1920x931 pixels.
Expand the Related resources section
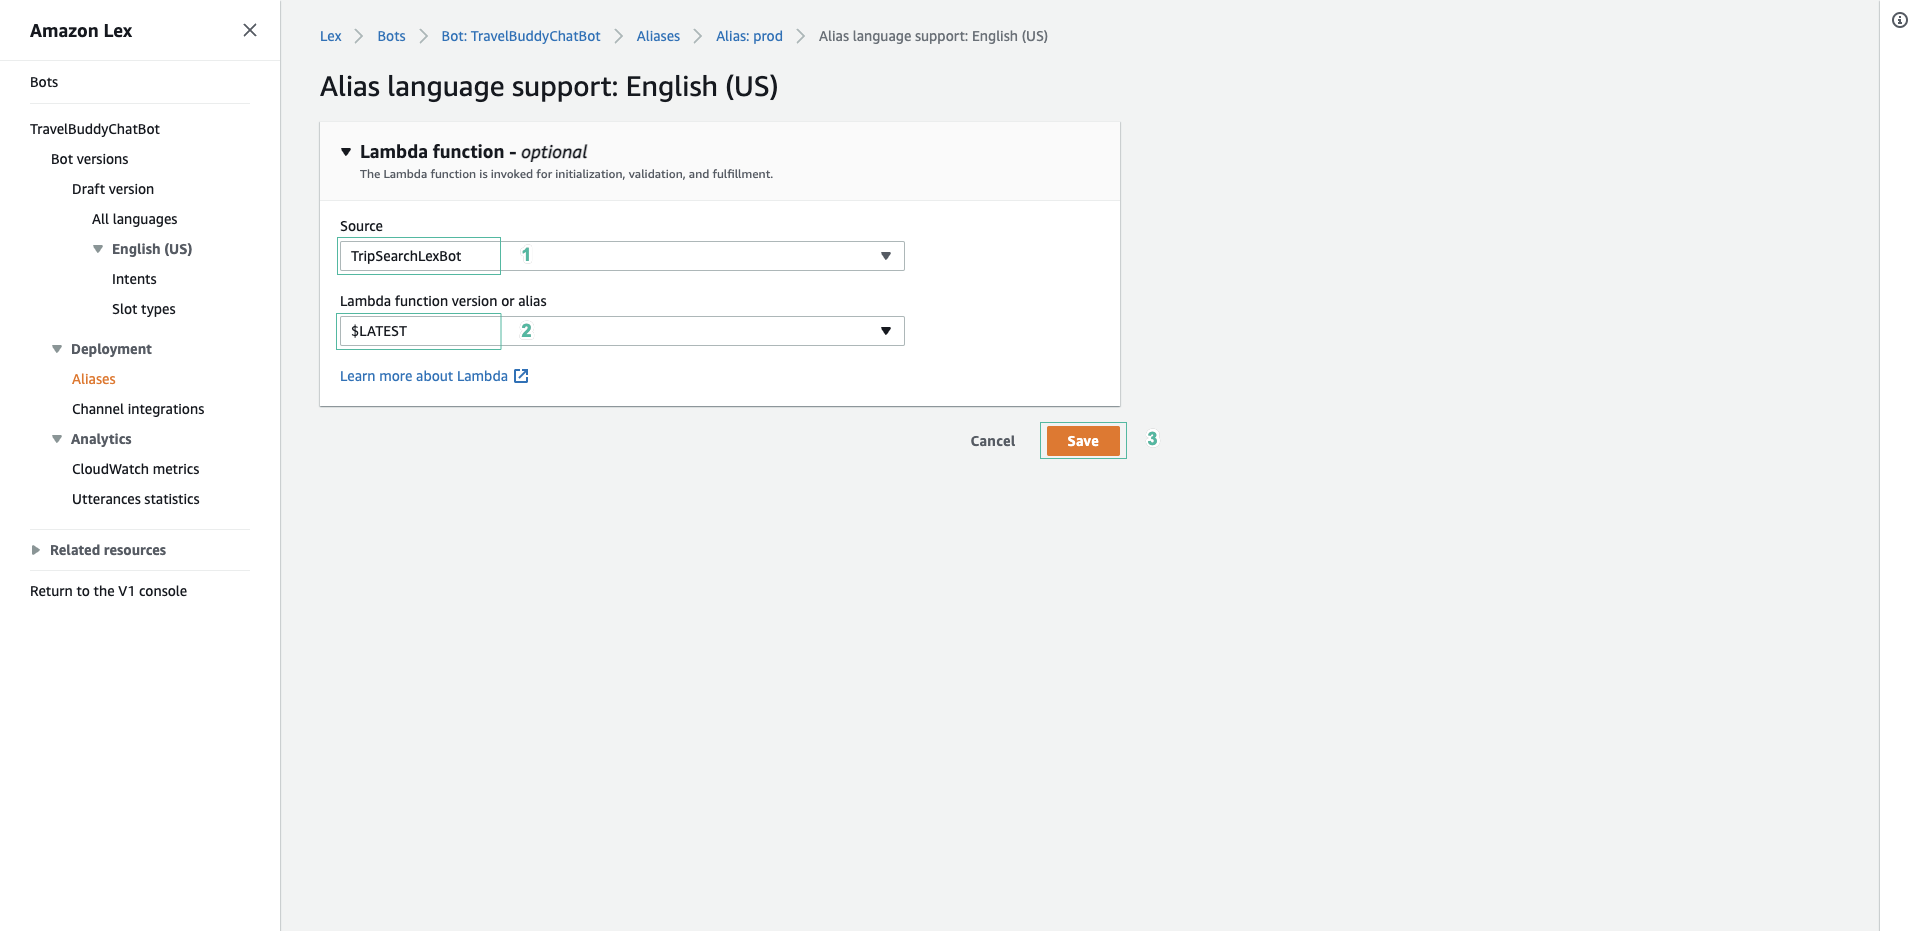(x=36, y=550)
